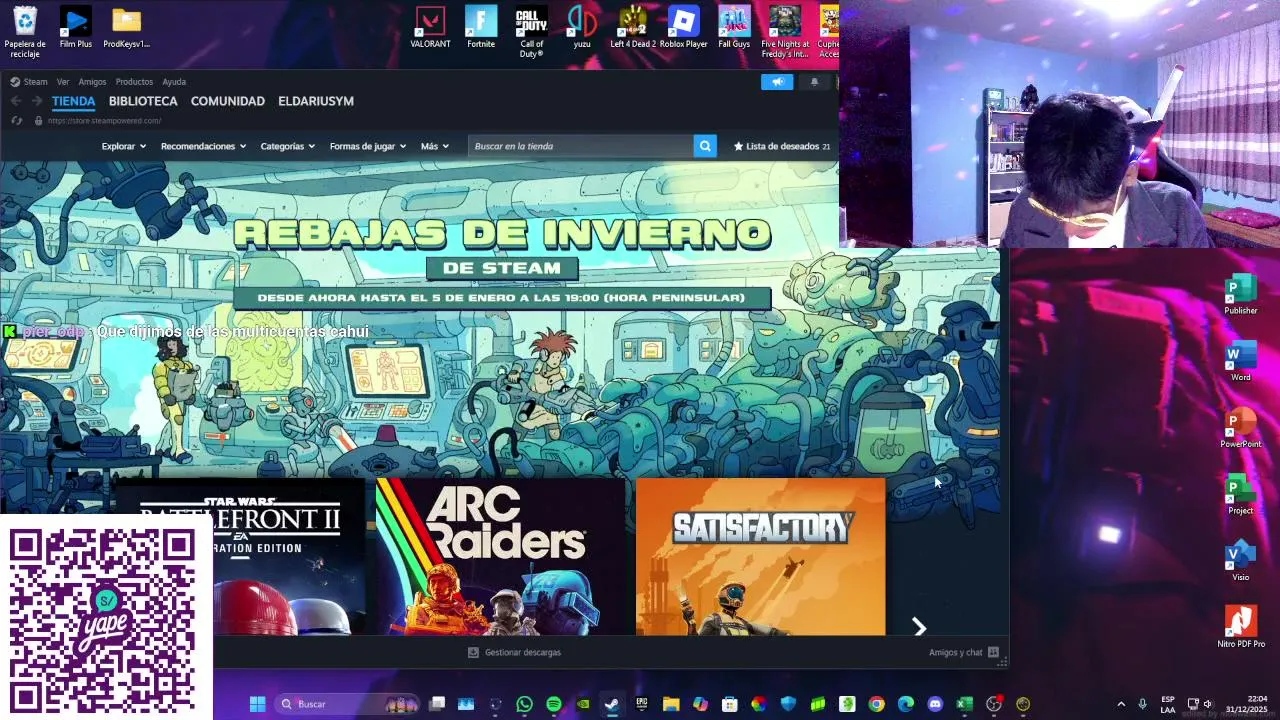The height and width of the screenshot is (720, 1280).
Task: Open Star Wars Battlefront II card
Action: tap(290, 556)
